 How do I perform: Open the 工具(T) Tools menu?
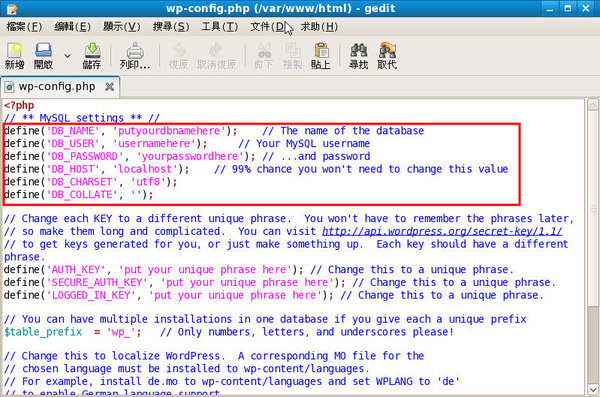(220, 27)
